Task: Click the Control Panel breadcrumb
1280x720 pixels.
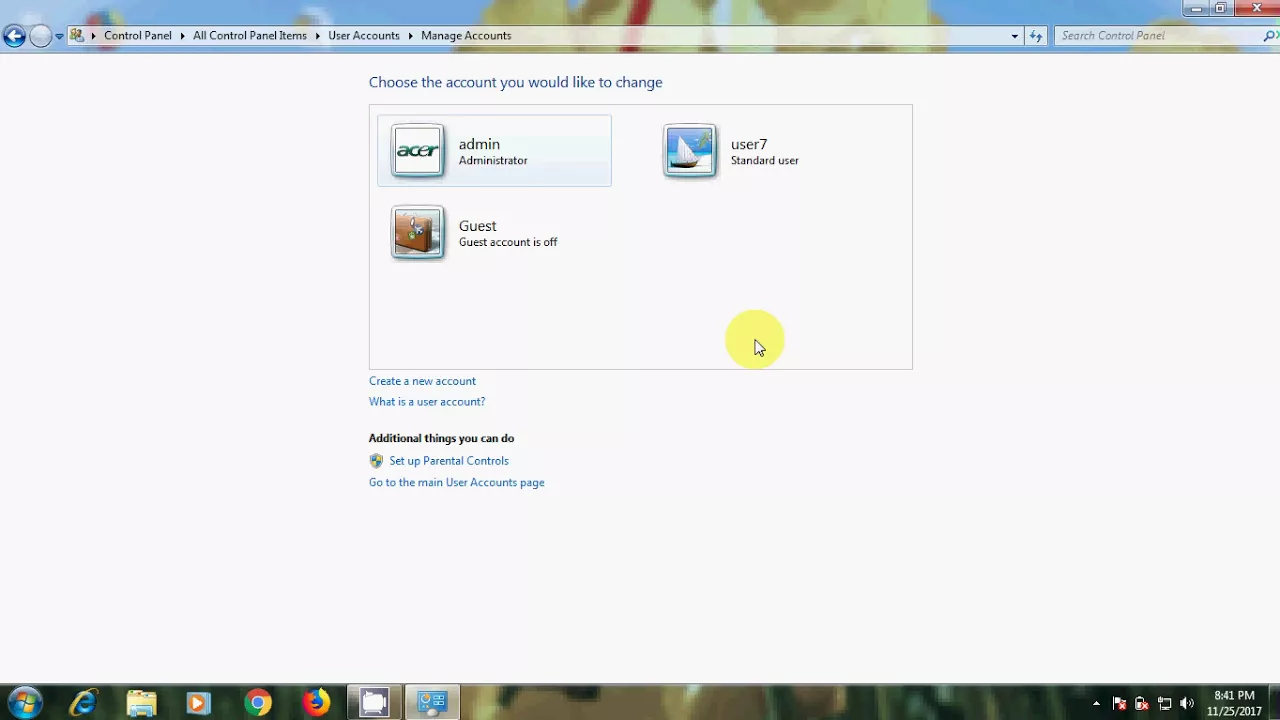Action: 138,36
